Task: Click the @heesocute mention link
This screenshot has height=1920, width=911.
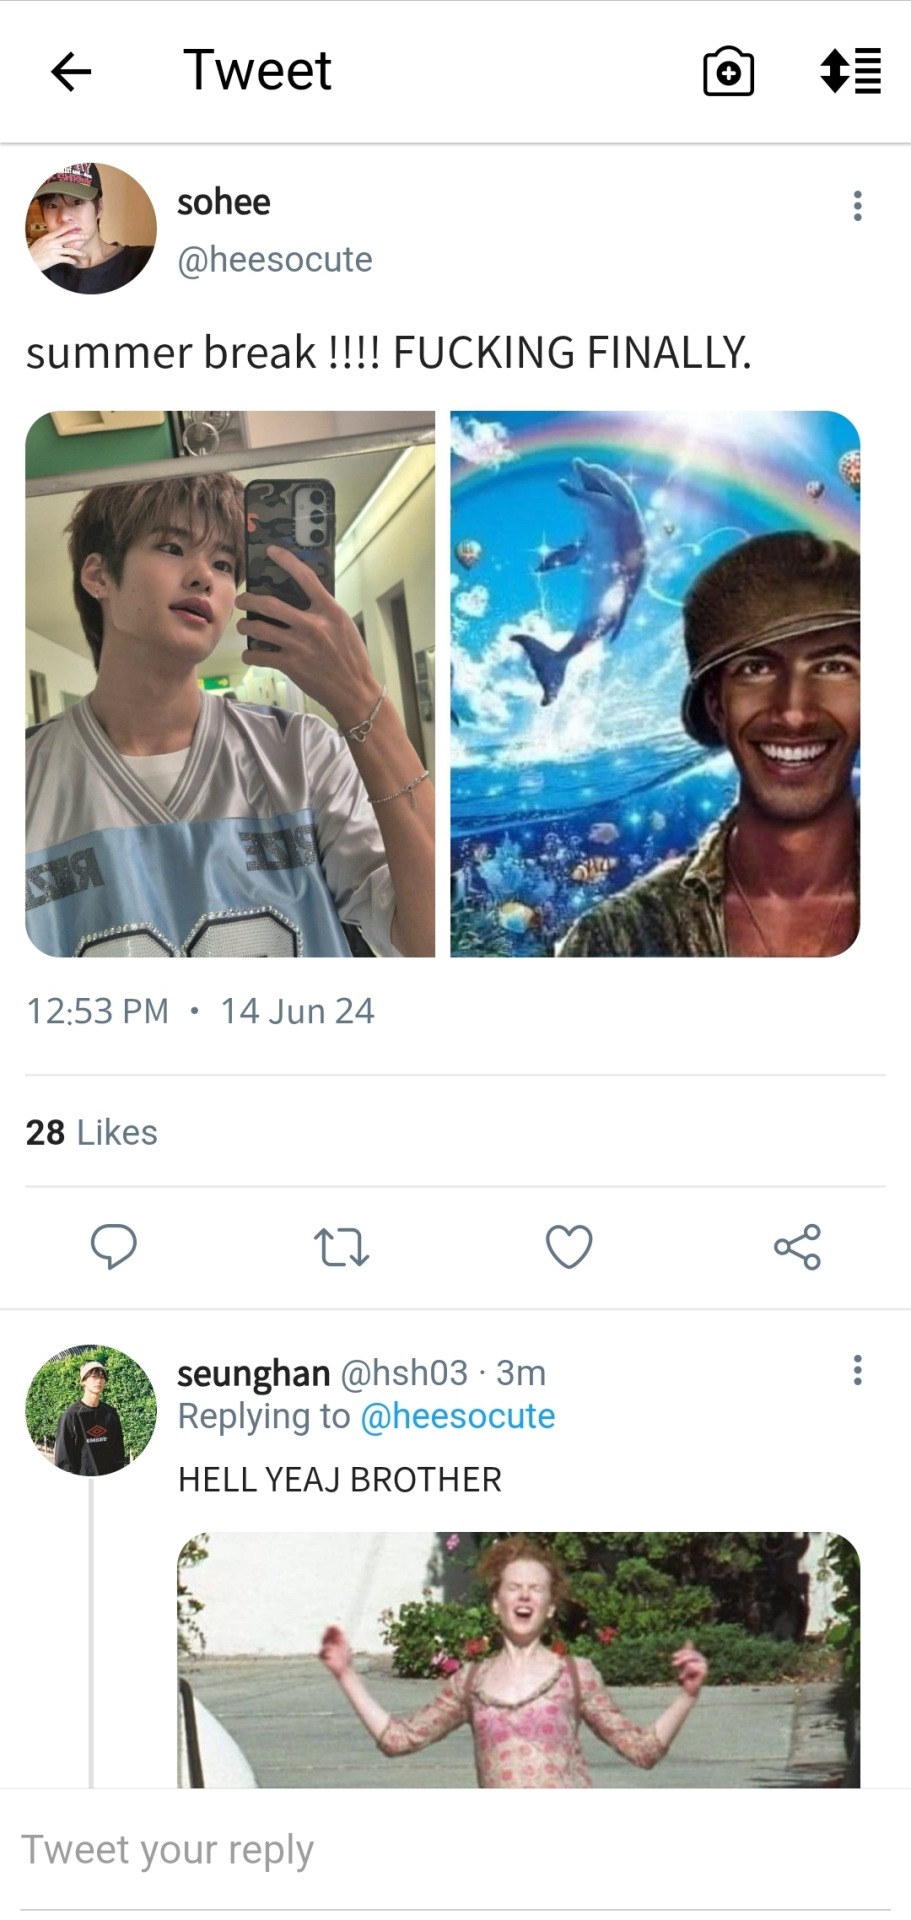Action: coord(457,1416)
